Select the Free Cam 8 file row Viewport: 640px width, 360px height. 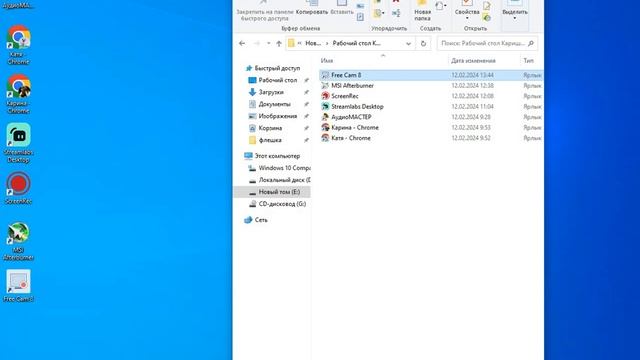[431, 75]
